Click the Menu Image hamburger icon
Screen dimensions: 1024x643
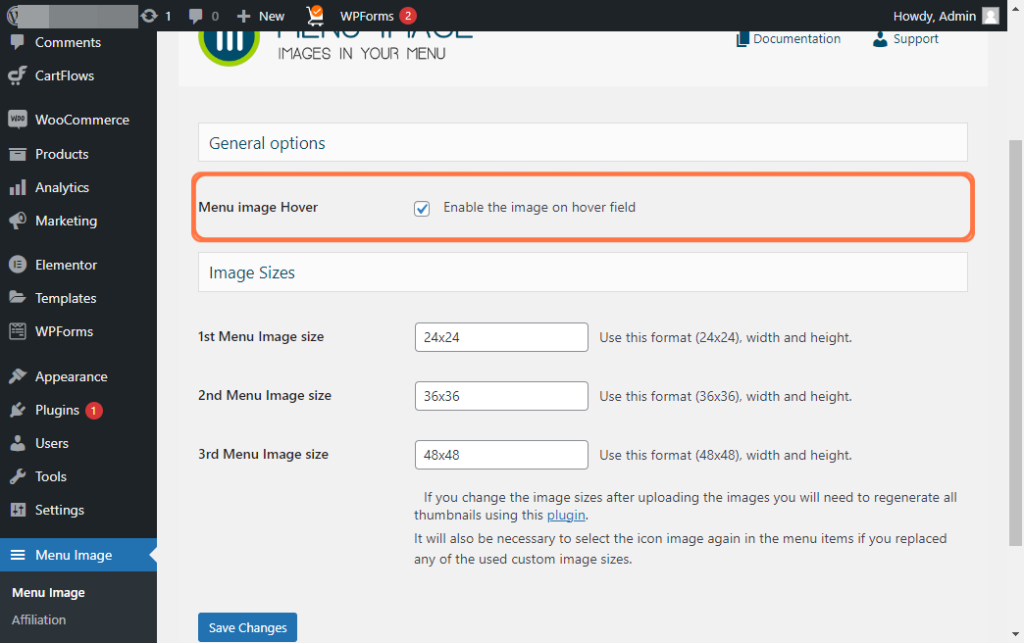(x=18, y=555)
